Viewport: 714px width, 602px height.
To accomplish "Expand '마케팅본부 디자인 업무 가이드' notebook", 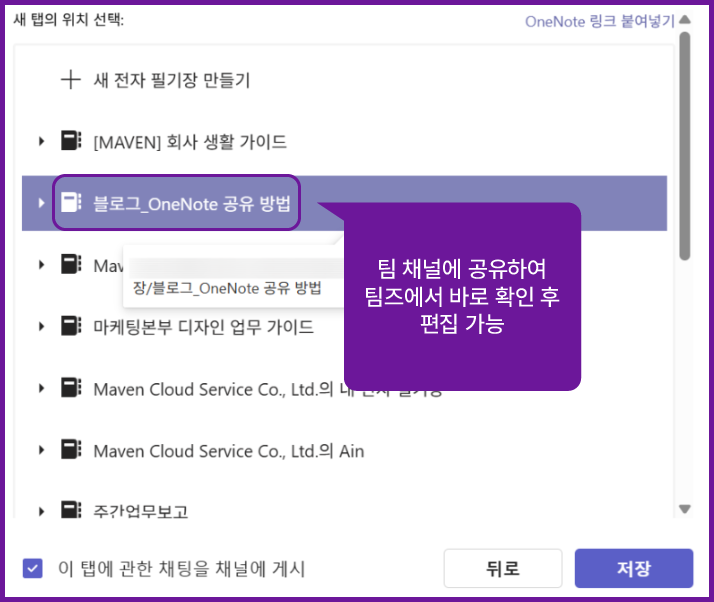I will click(41, 327).
